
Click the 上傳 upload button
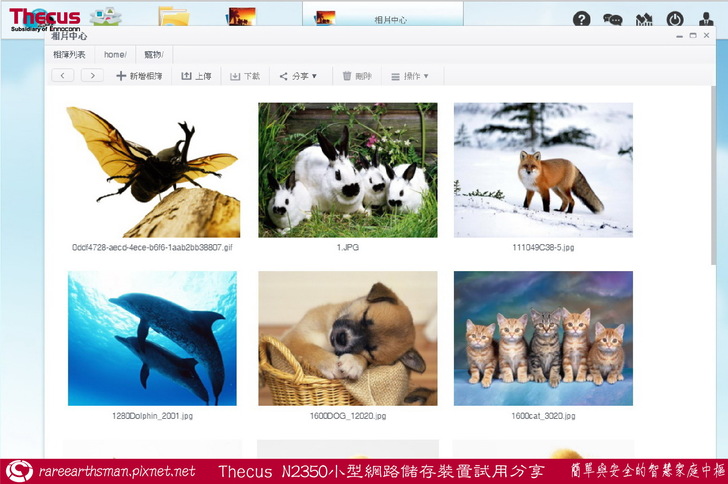click(x=196, y=76)
